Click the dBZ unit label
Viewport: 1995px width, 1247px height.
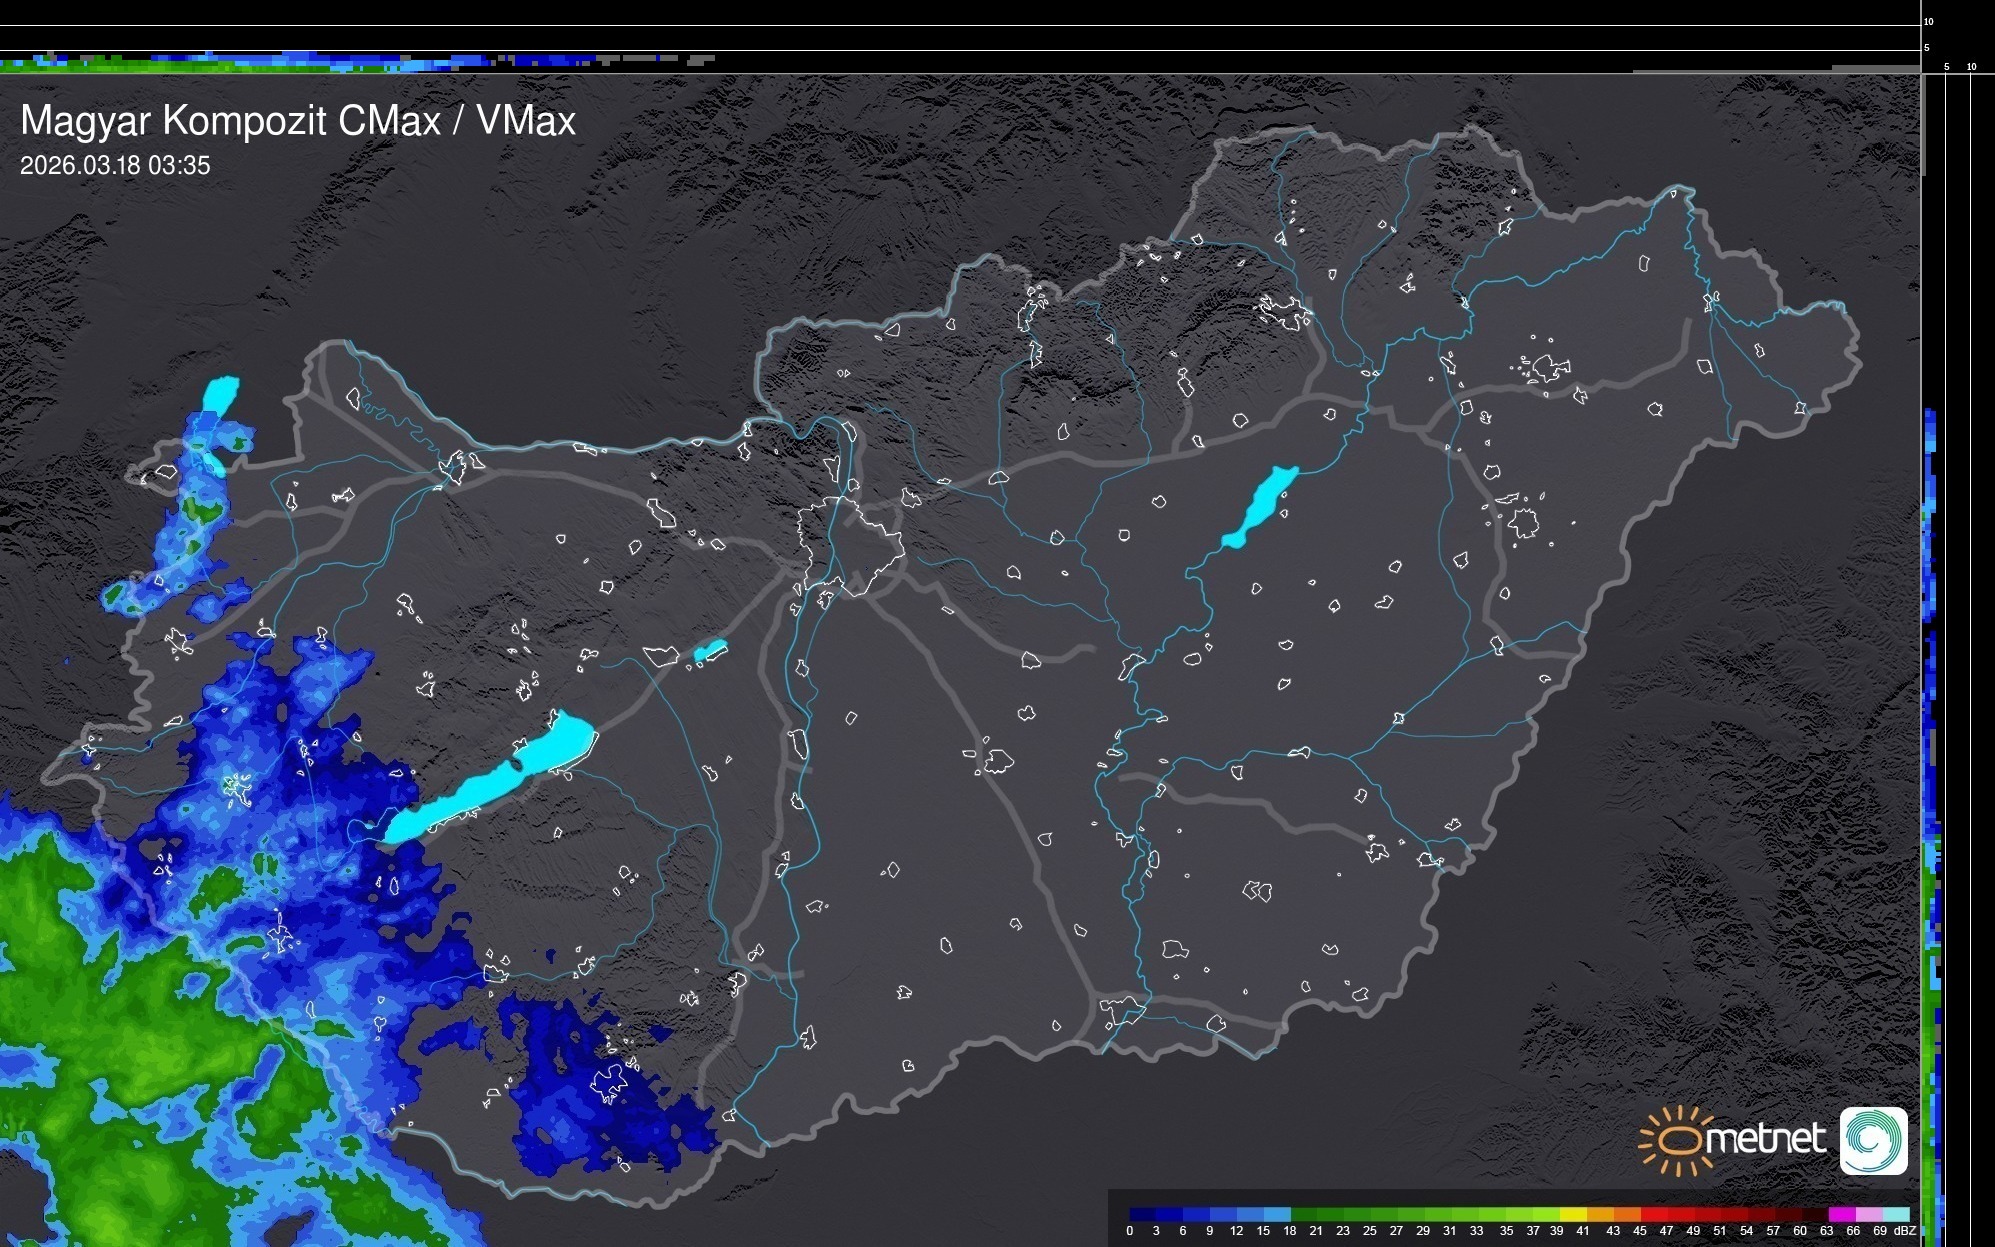coord(1905,1231)
